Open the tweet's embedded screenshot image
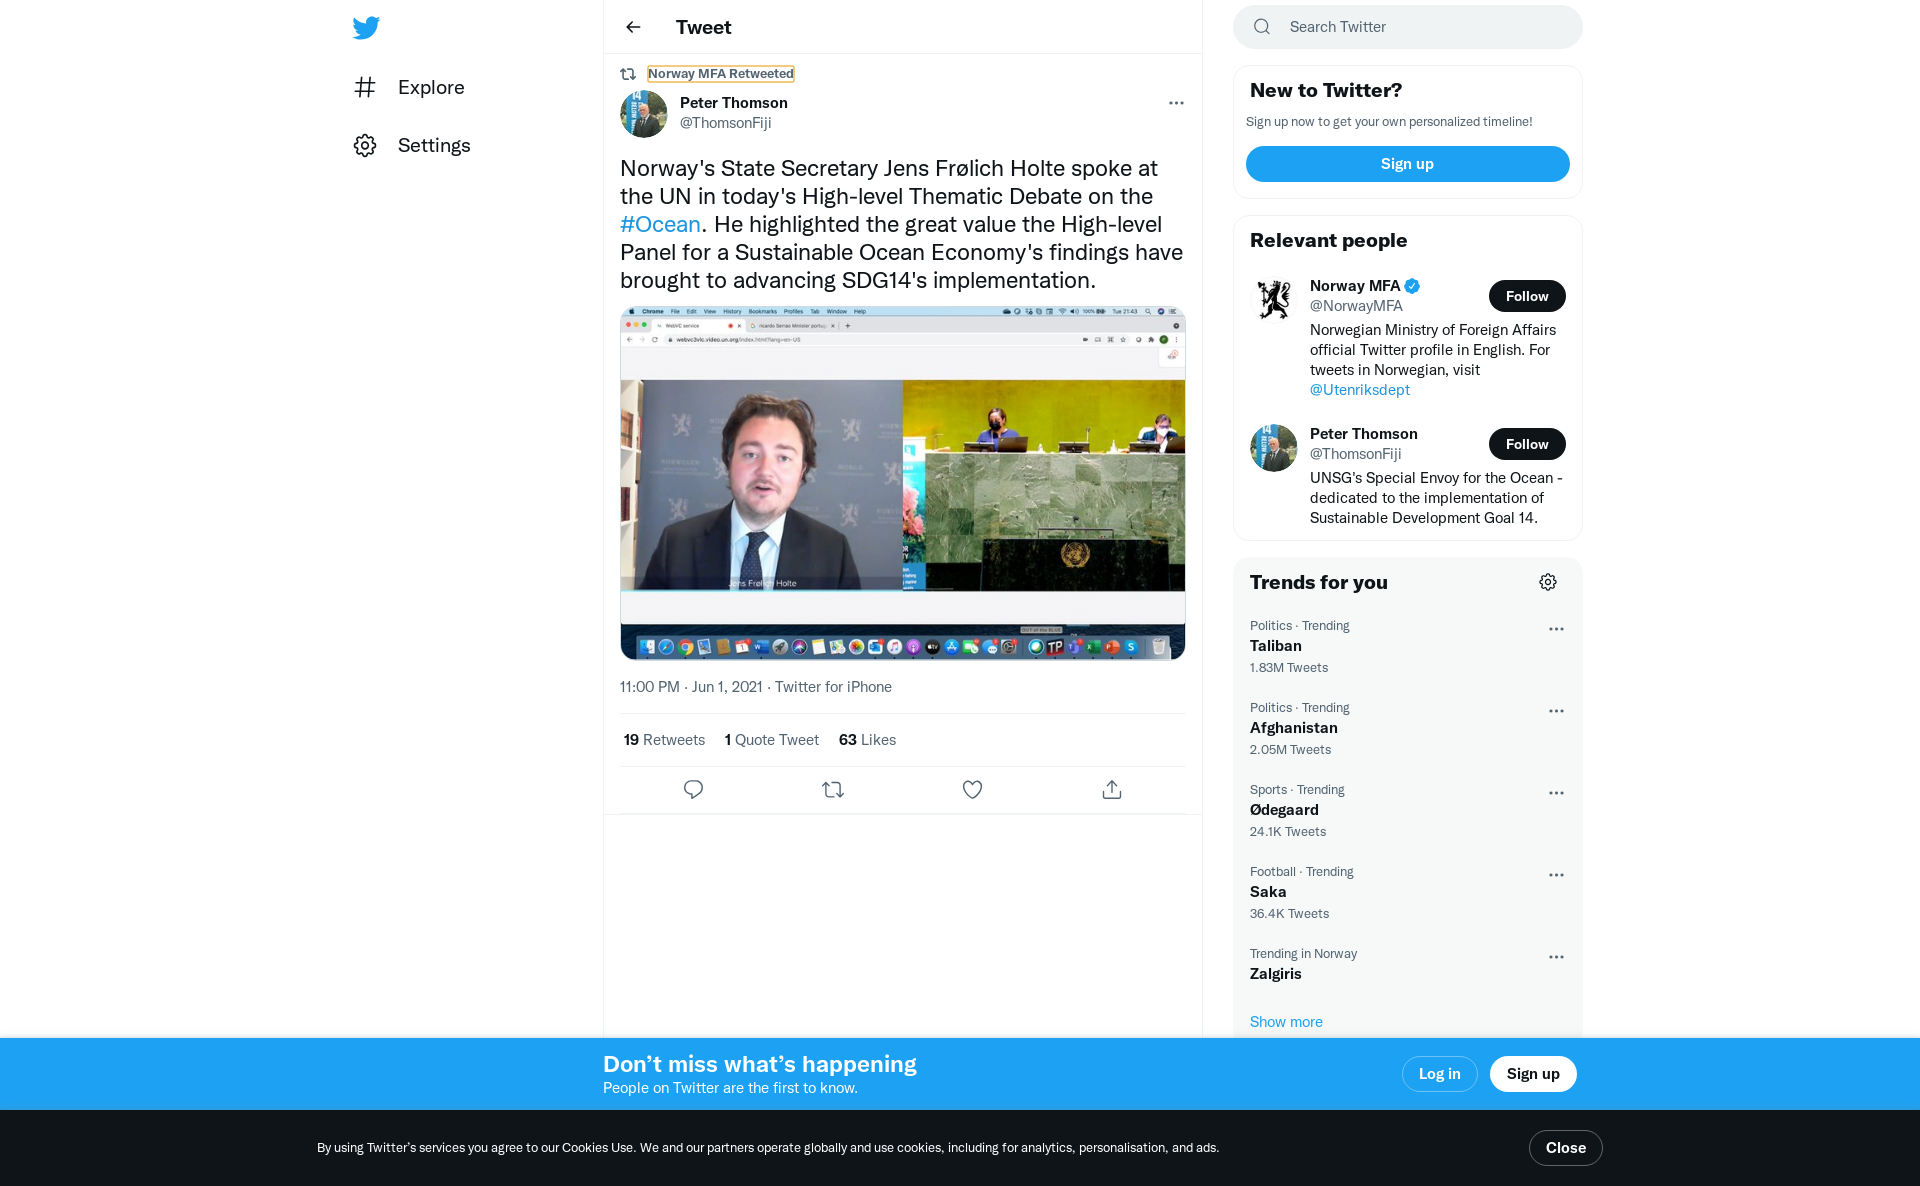The image size is (1920, 1186). point(903,483)
